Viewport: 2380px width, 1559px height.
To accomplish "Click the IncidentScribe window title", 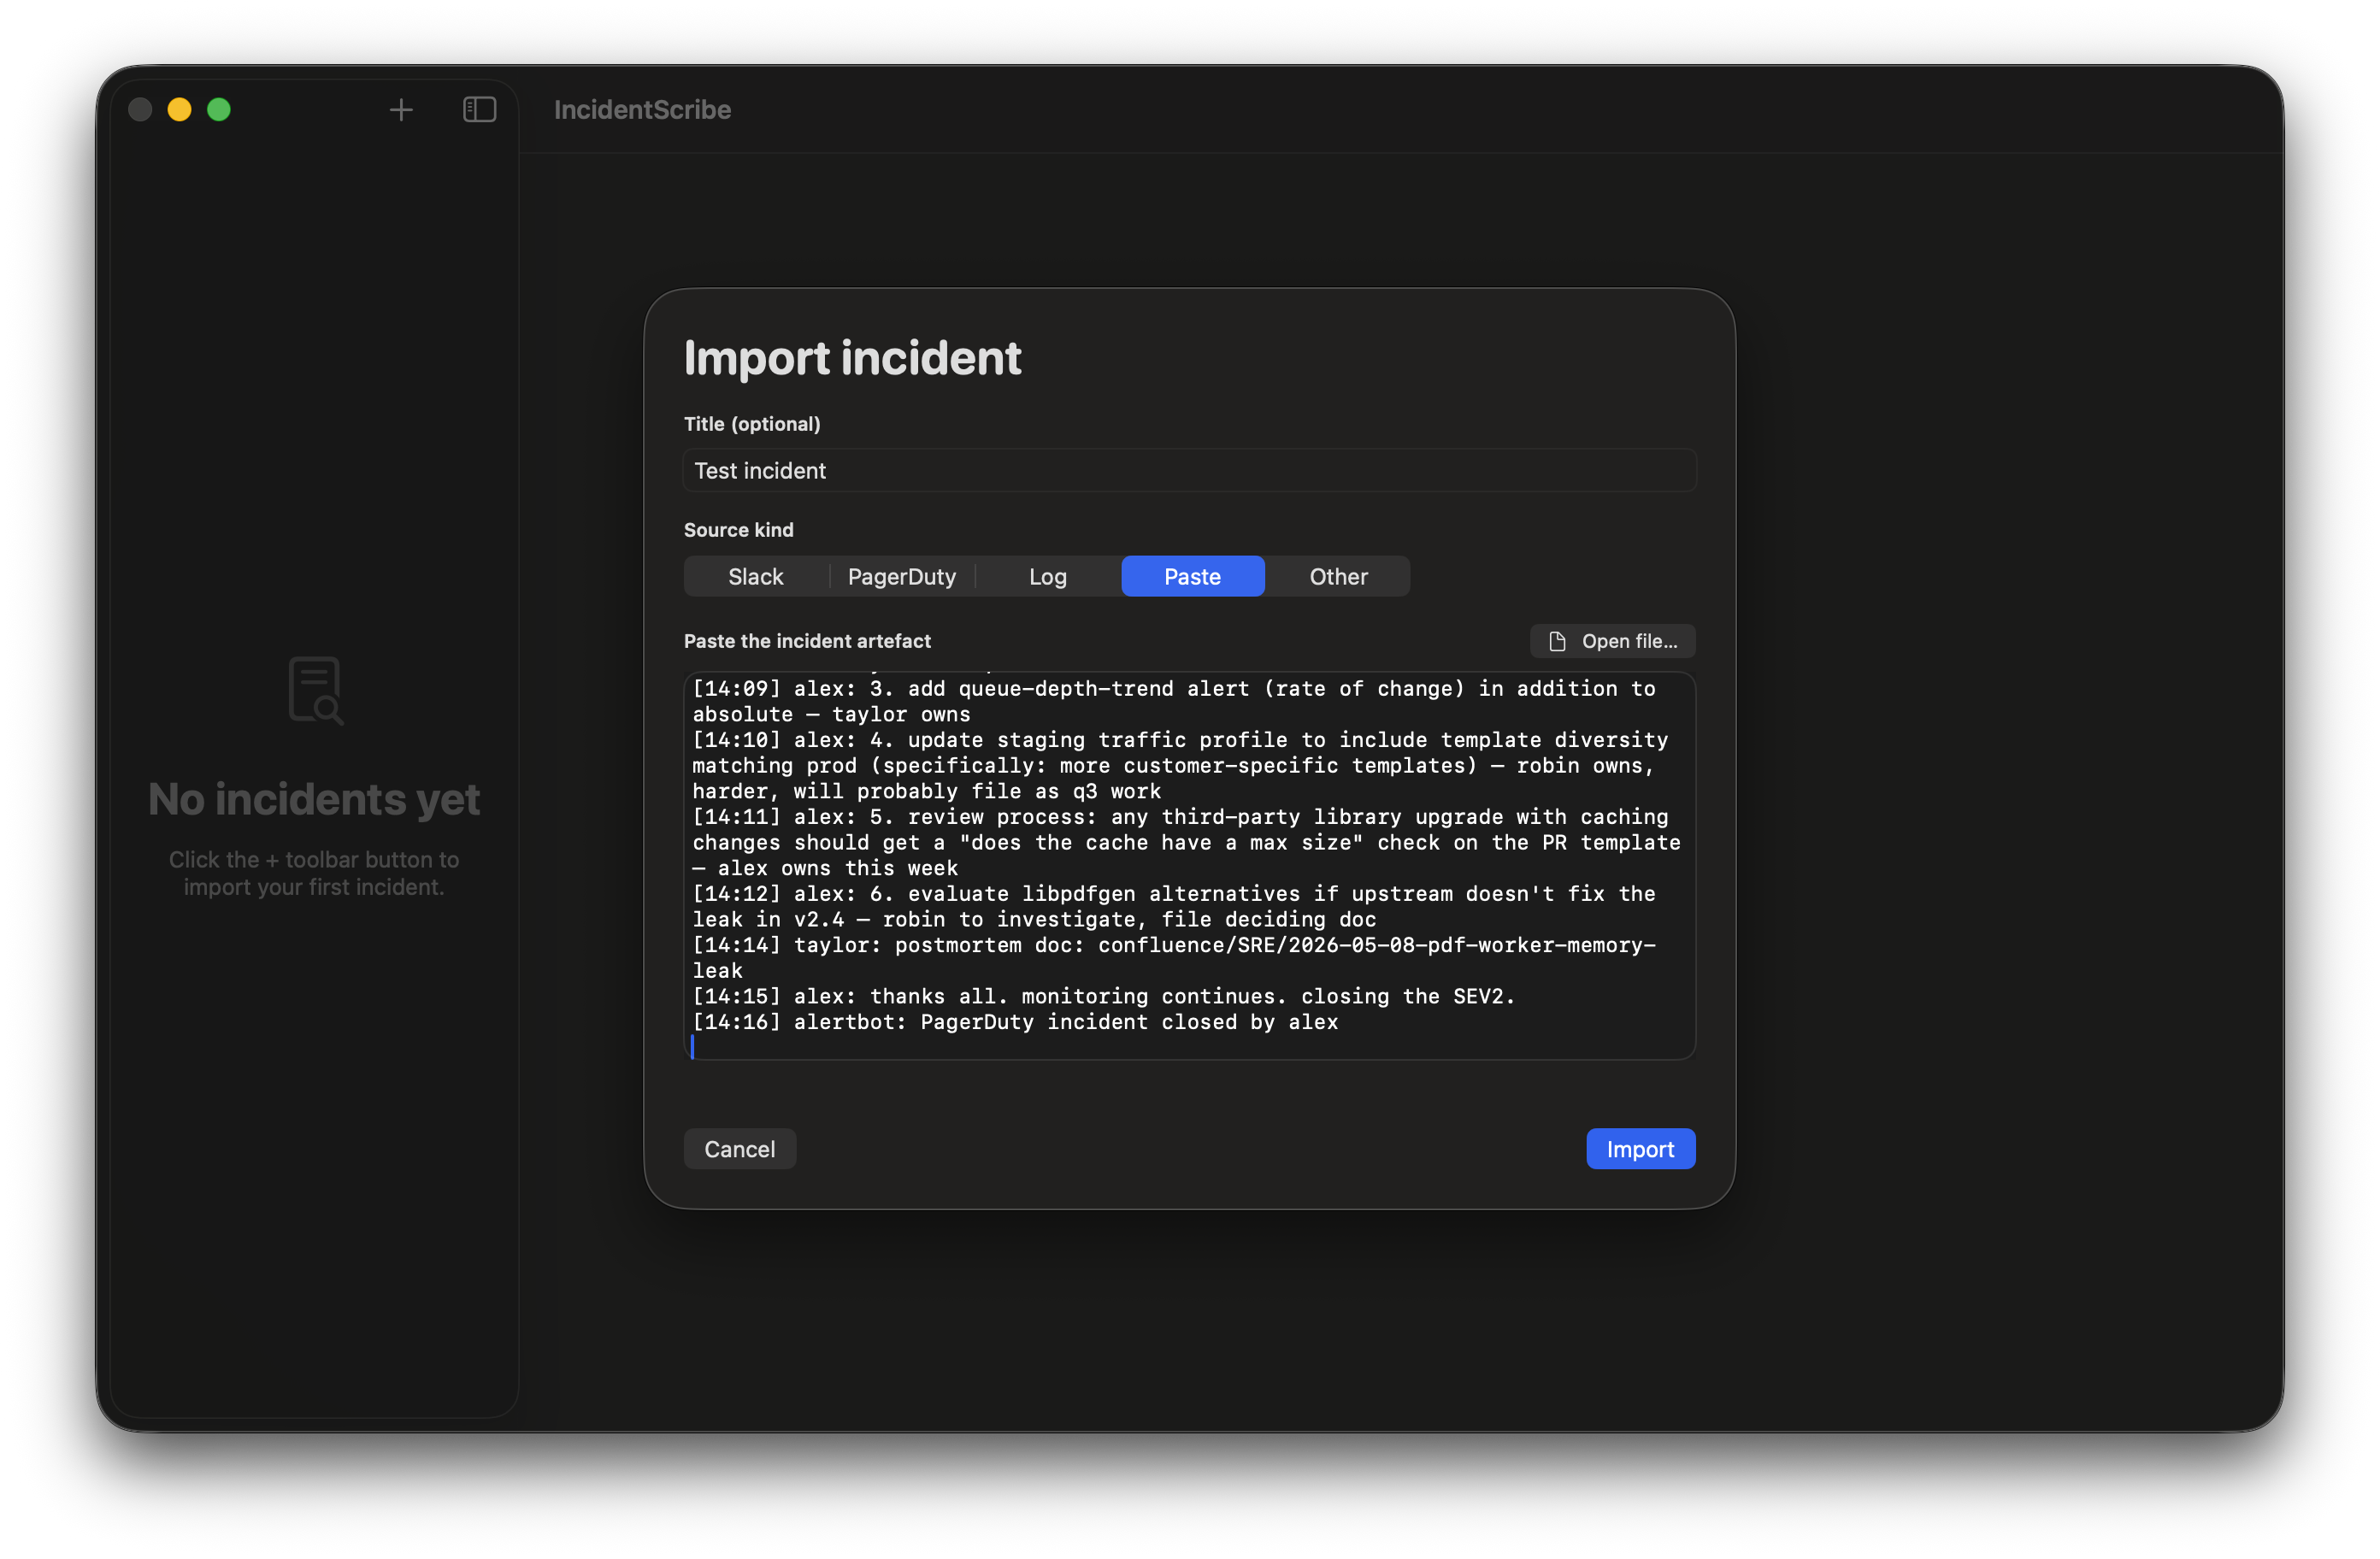I will [643, 110].
